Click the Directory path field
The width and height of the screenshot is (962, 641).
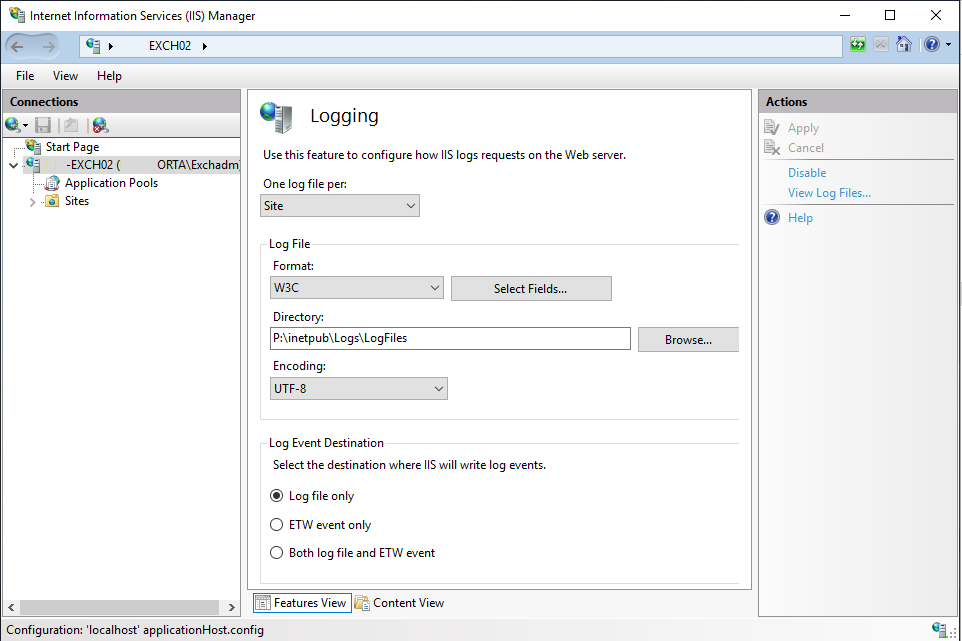coord(450,338)
